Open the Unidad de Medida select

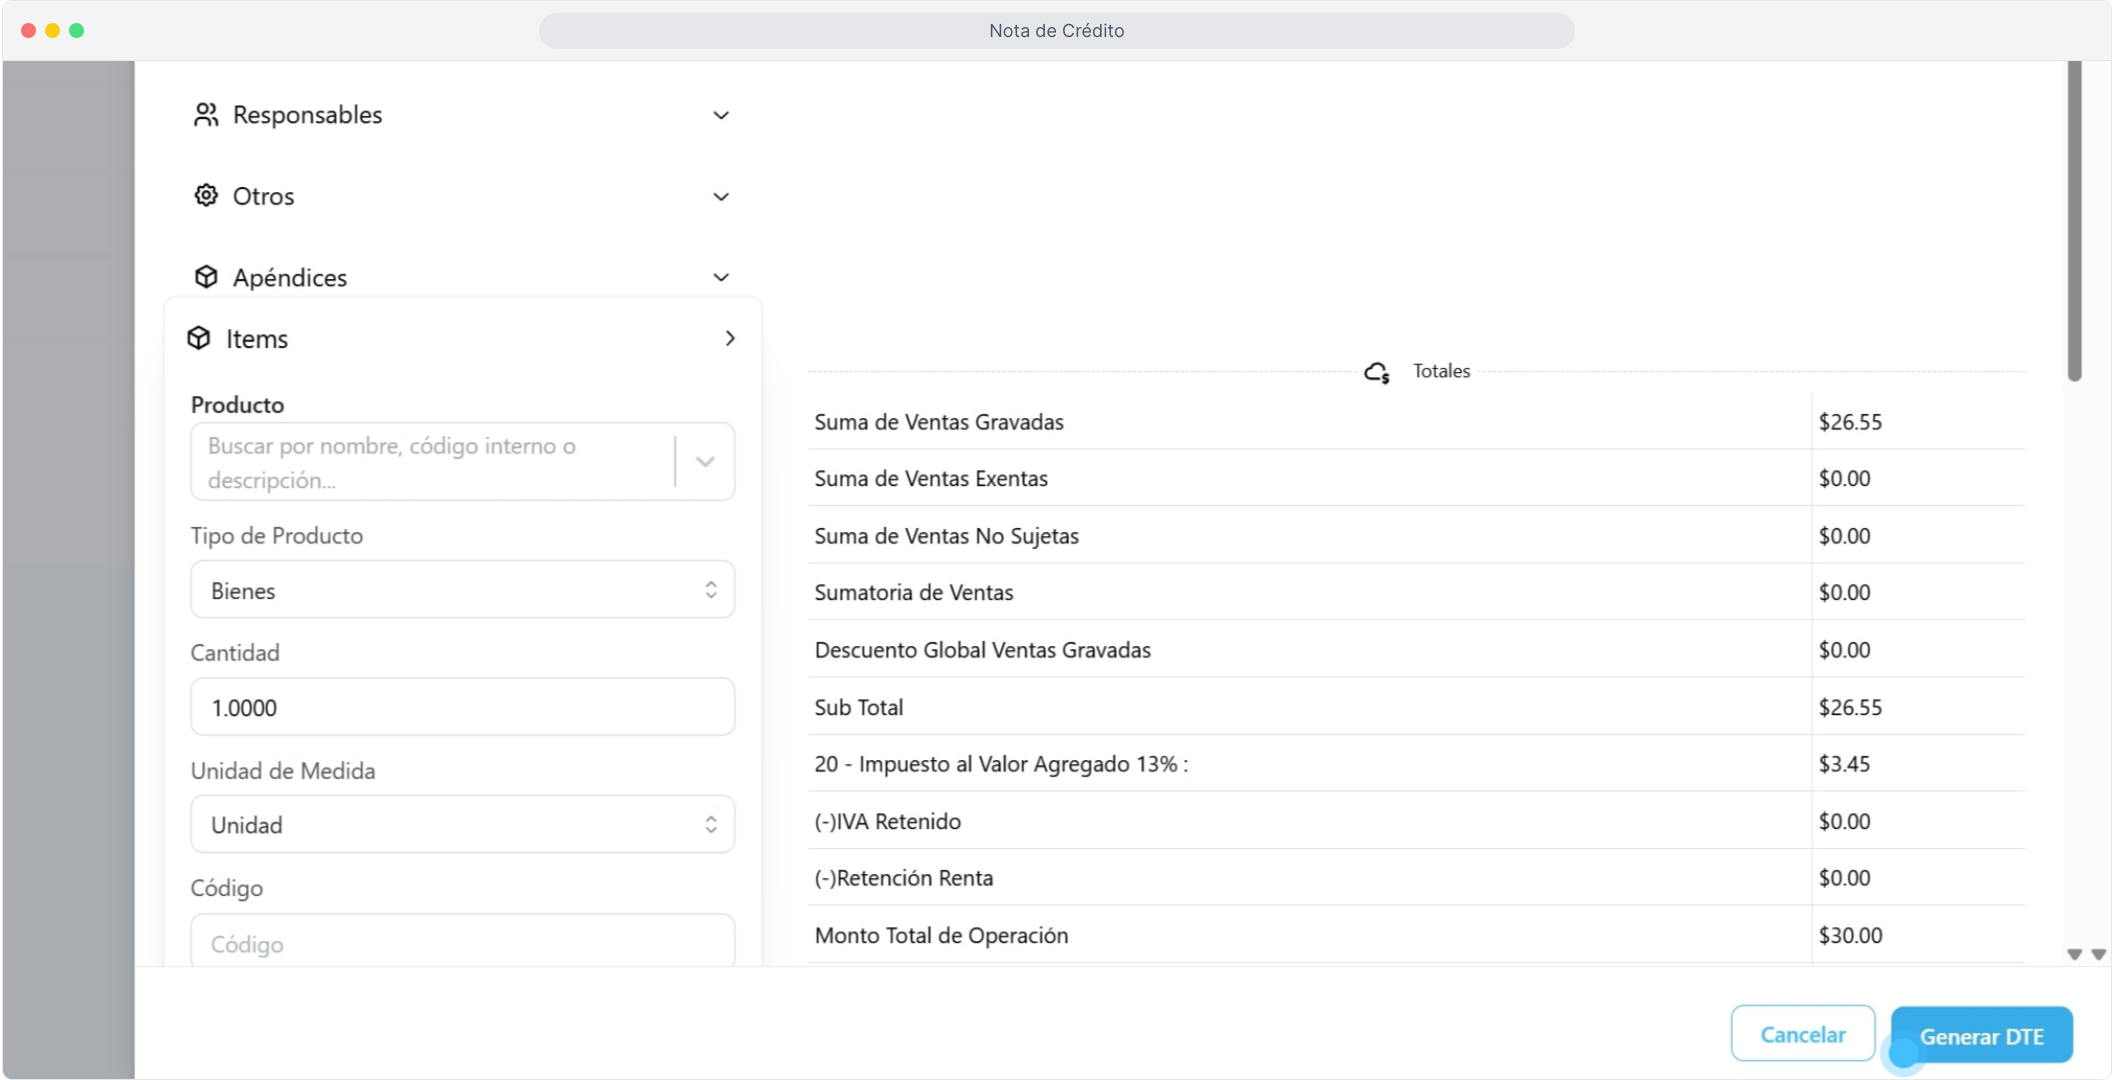pyautogui.click(x=462, y=825)
